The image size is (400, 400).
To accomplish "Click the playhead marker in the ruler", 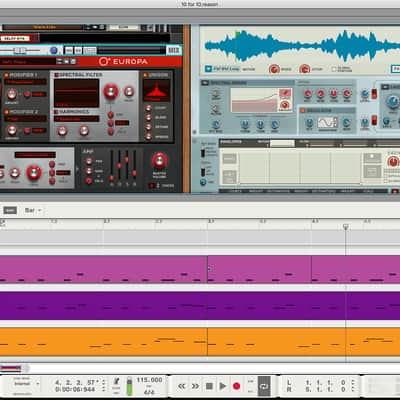I will pos(346,227).
